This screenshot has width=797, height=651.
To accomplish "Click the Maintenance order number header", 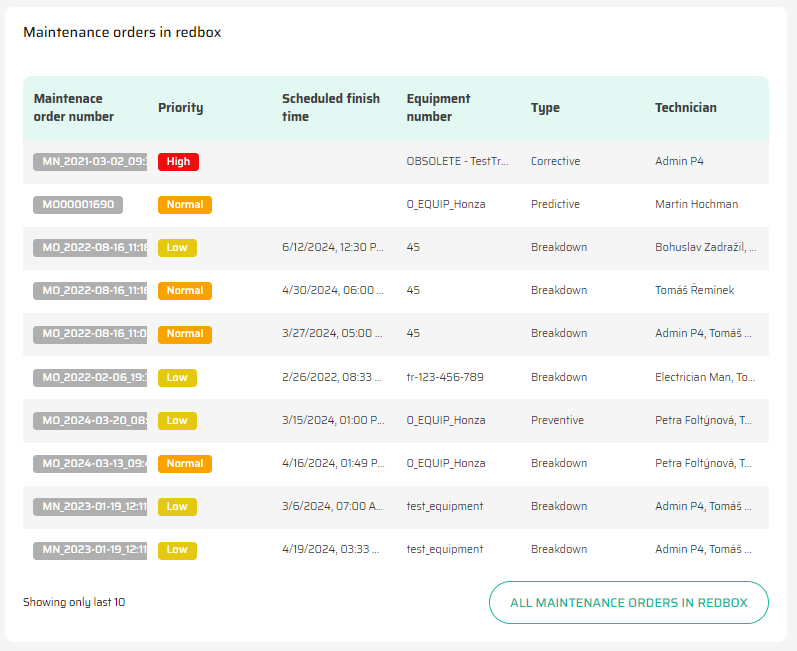I will (x=74, y=108).
